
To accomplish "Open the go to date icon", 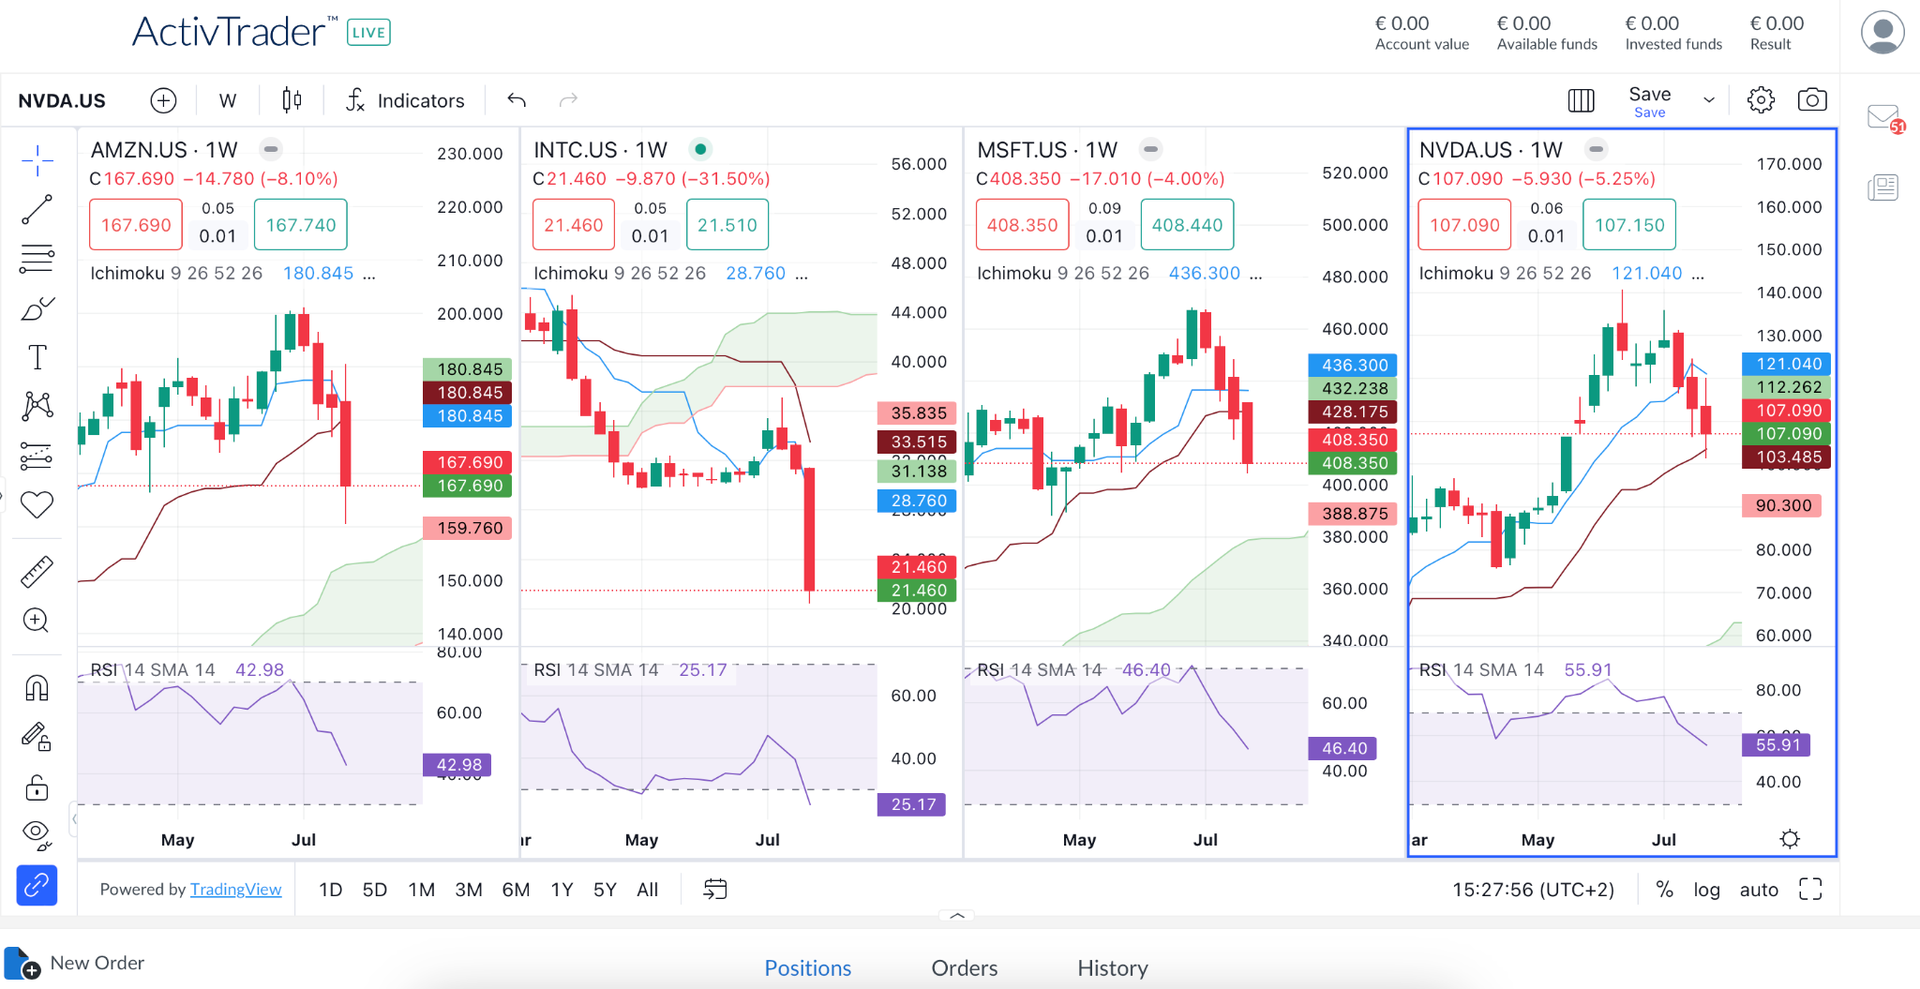I will [715, 889].
